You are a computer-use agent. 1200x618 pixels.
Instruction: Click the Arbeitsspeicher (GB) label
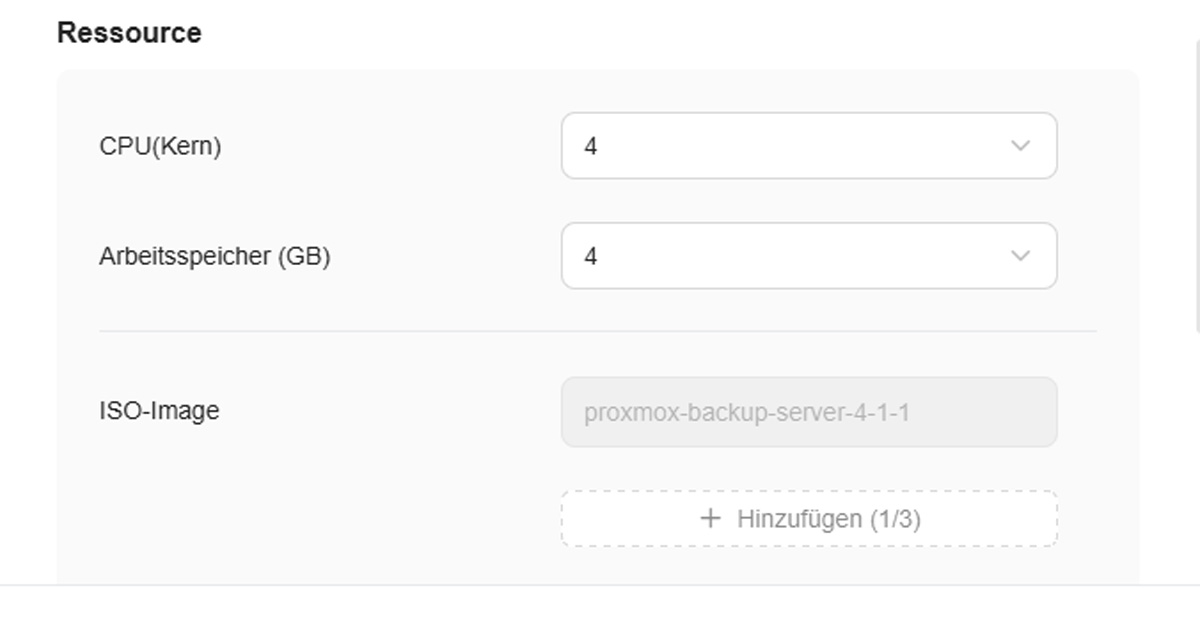pyautogui.click(x=214, y=256)
